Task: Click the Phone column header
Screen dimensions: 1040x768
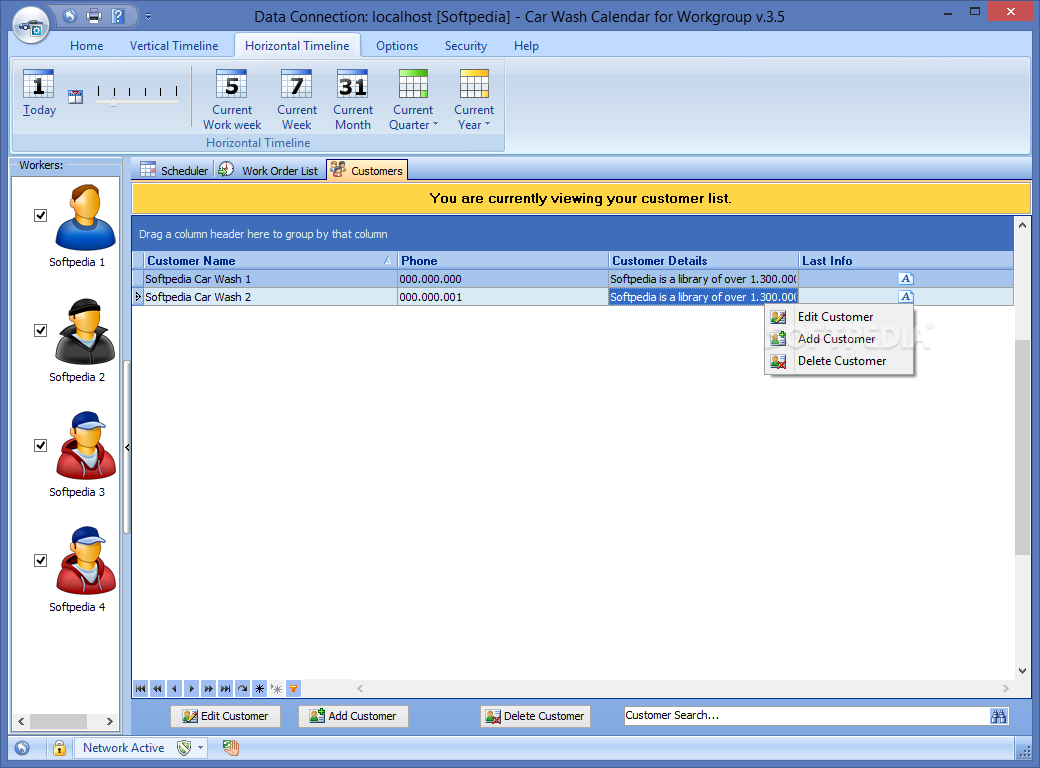Action: pyautogui.click(x=503, y=261)
